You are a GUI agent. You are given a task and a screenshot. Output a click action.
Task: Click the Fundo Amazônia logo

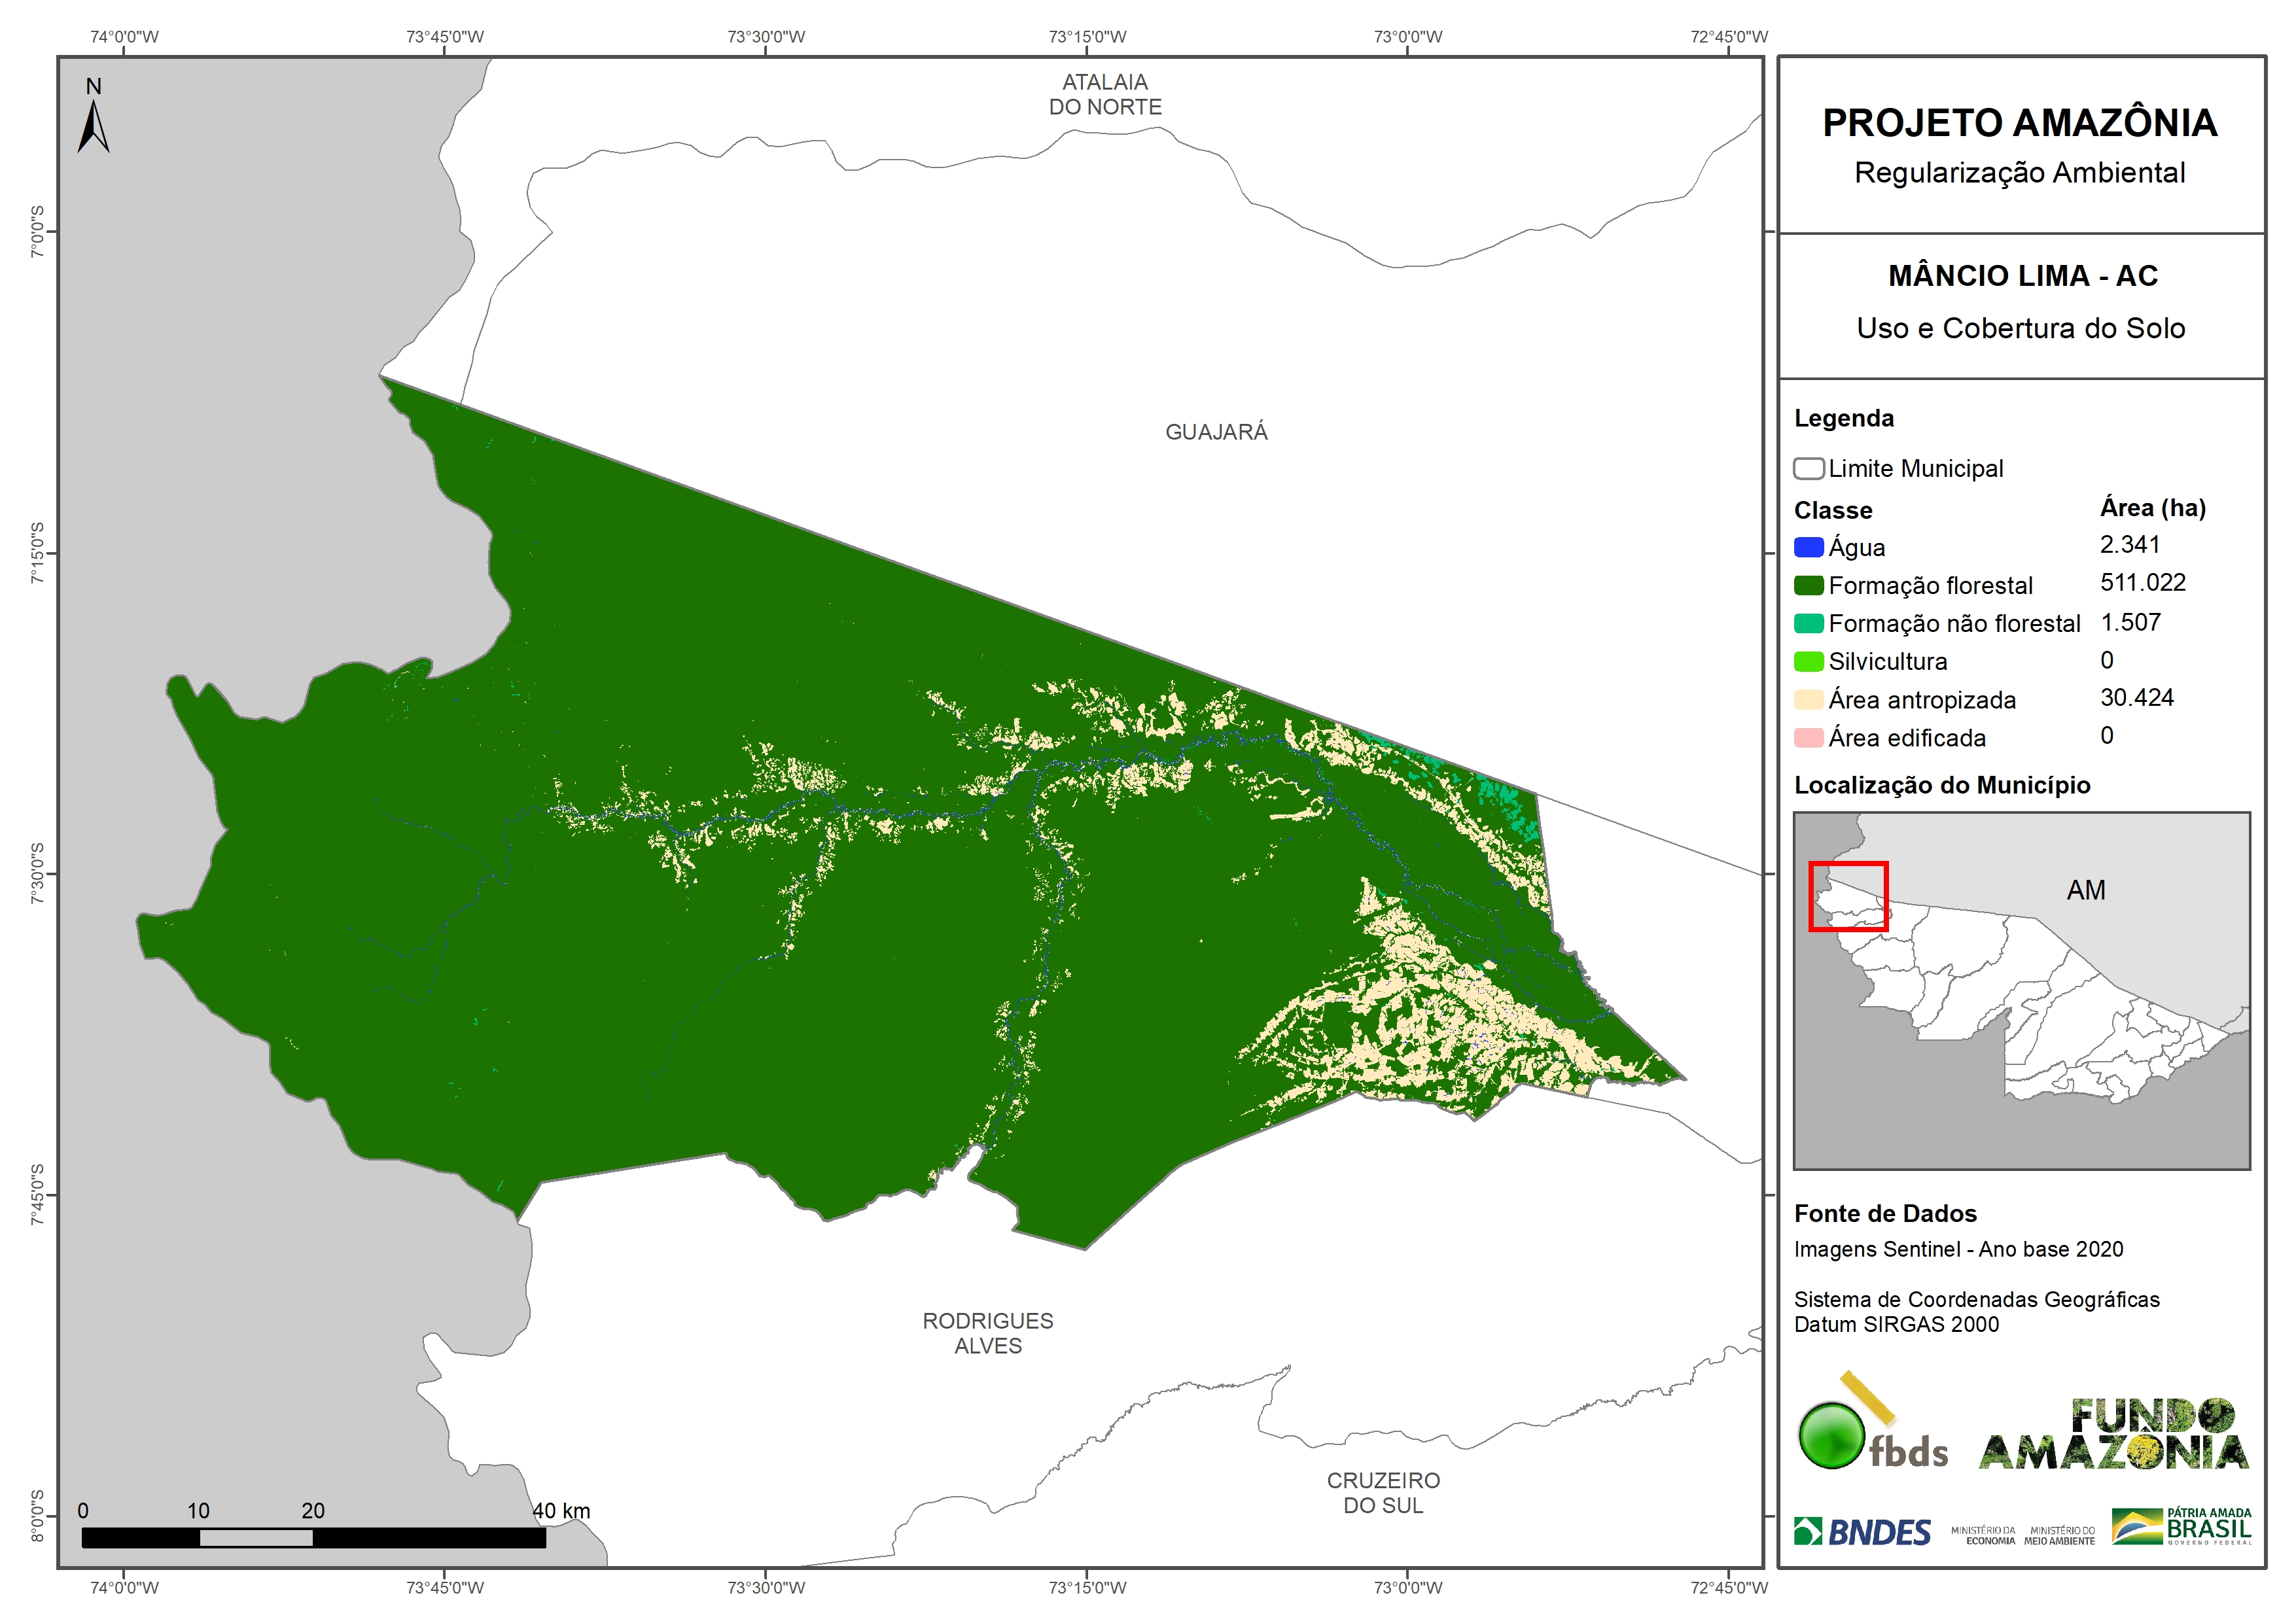click(2114, 1435)
